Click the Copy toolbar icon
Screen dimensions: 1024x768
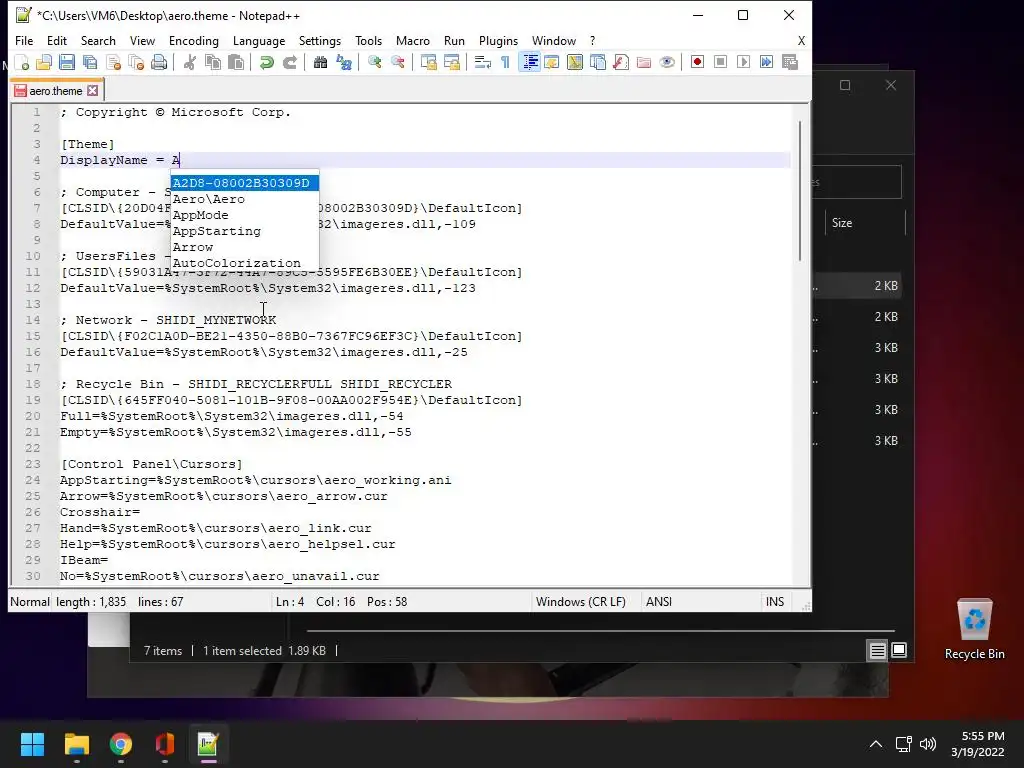point(213,62)
